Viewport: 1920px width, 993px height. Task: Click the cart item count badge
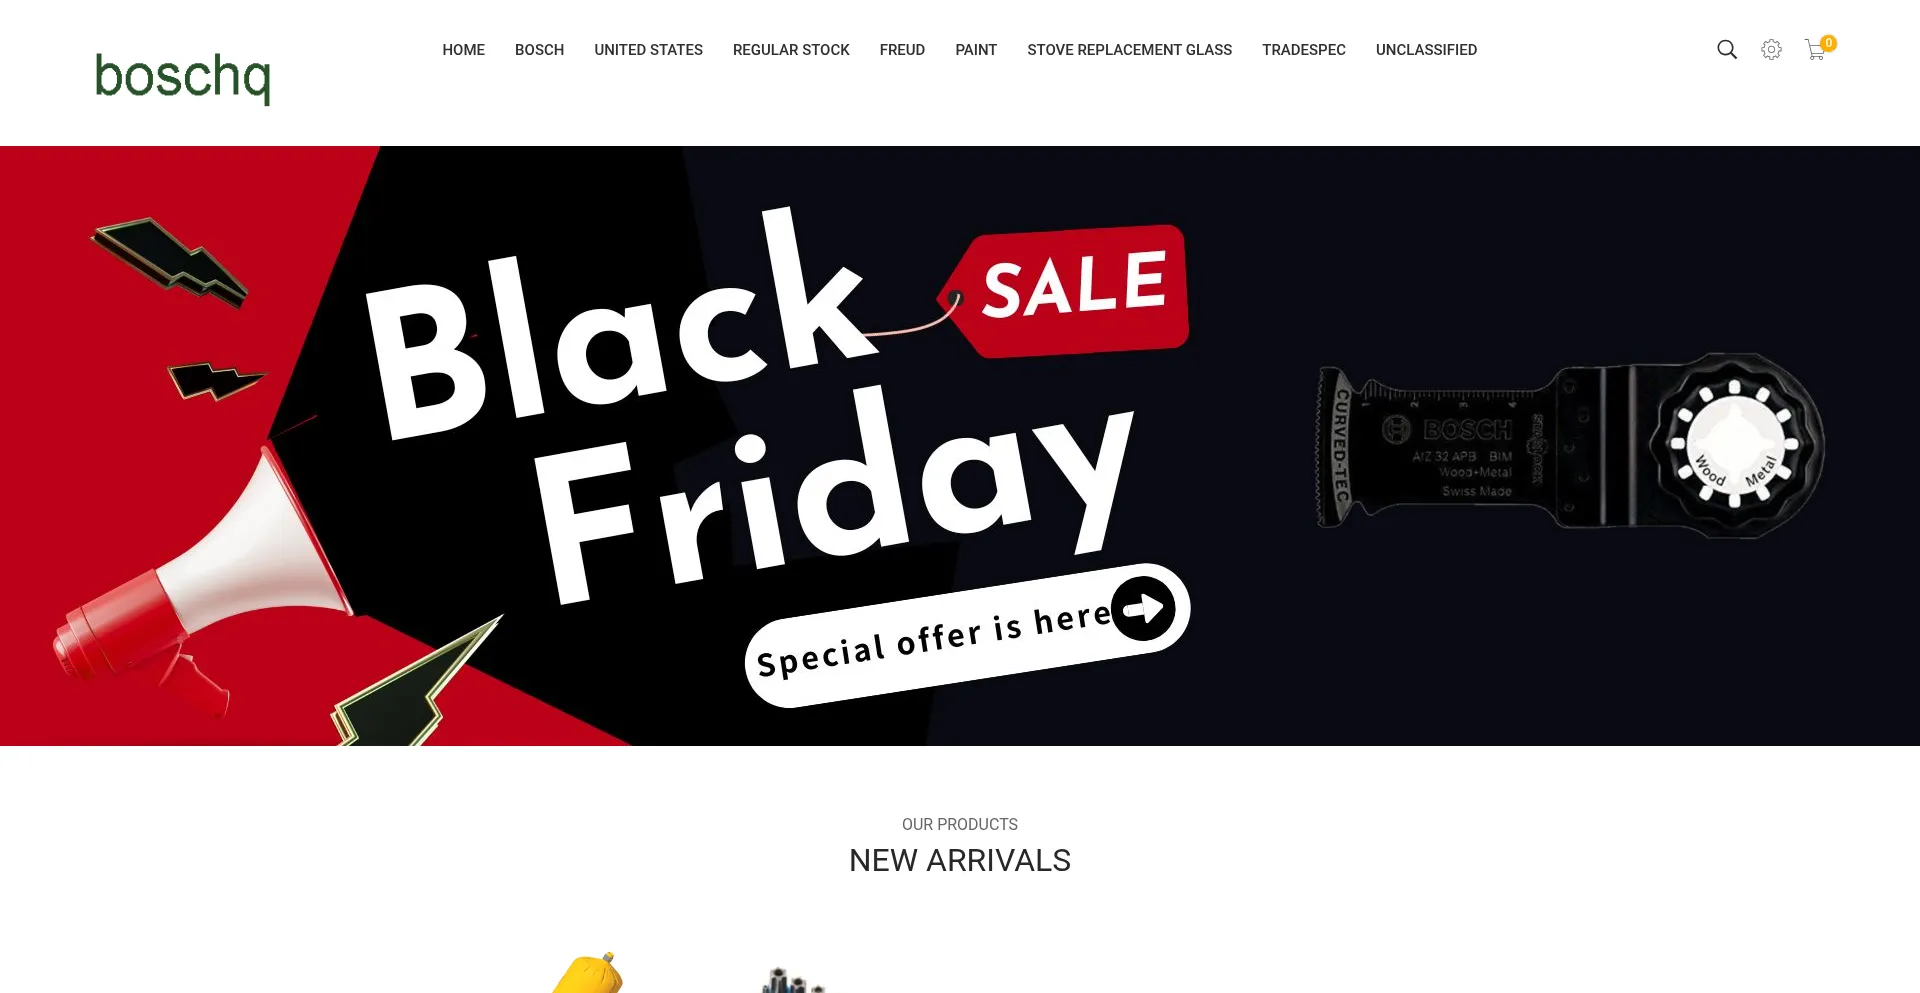point(1828,43)
